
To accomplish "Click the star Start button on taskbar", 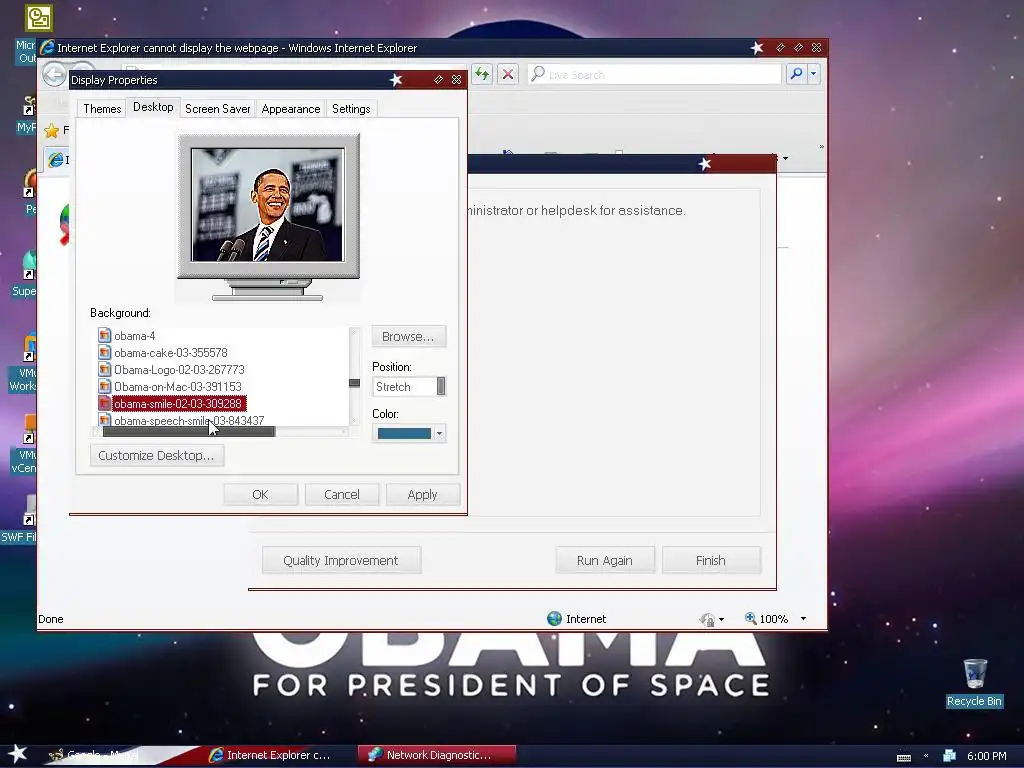I will tap(18, 754).
